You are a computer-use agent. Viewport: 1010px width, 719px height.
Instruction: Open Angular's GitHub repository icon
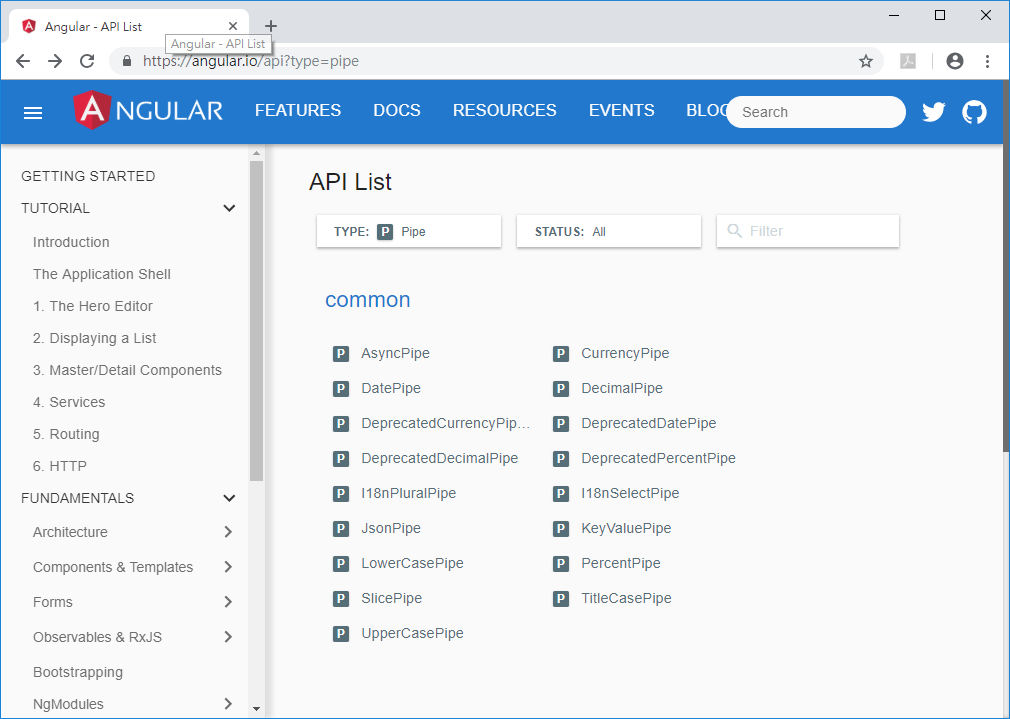(974, 112)
